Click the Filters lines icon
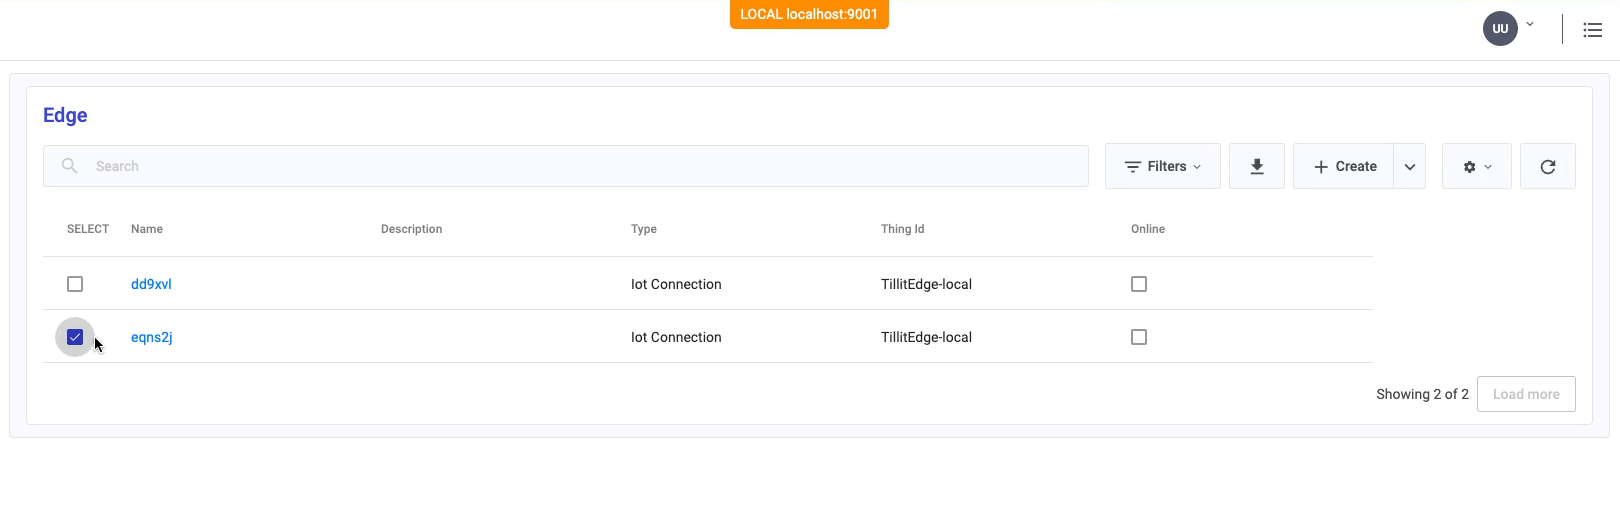The height and width of the screenshot is (521, 1620). [1132, 167]
